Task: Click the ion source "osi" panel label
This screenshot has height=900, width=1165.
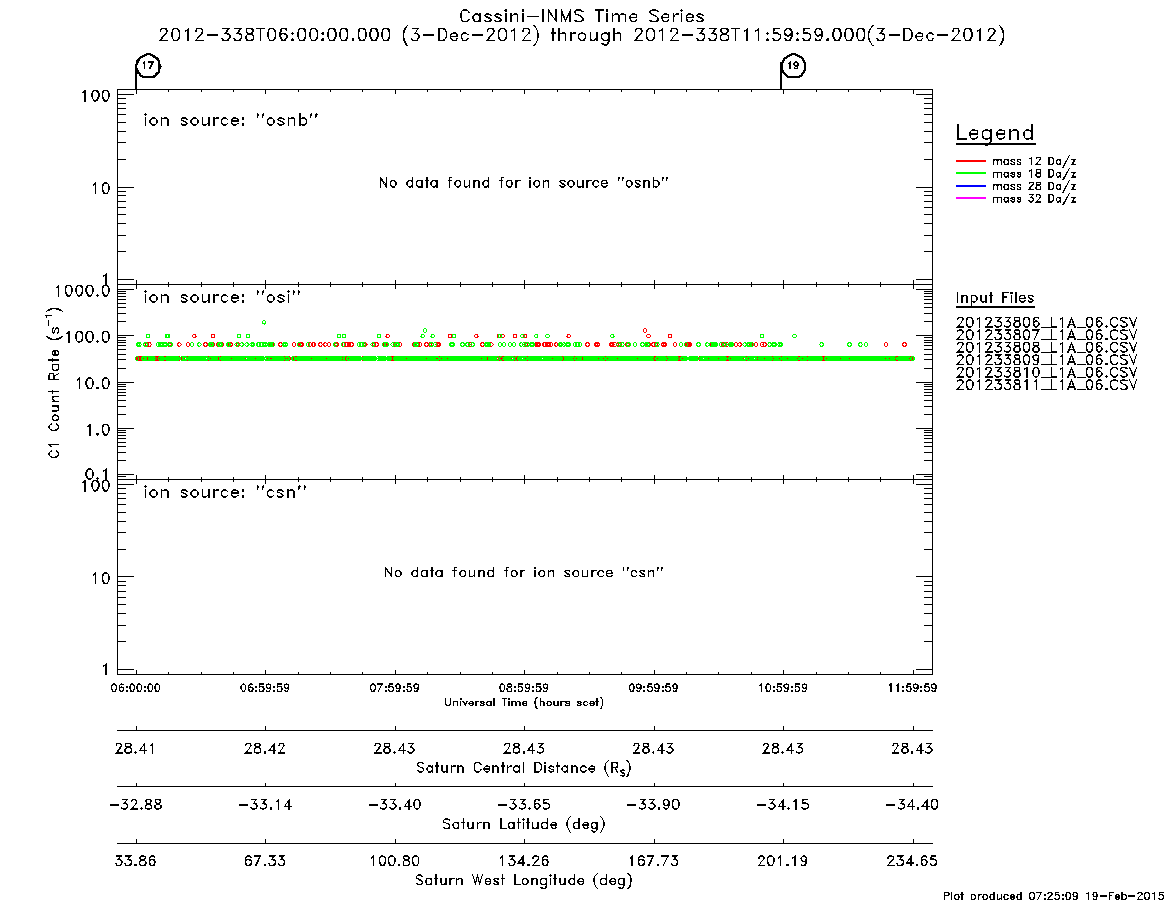Action: pos(222,297)
